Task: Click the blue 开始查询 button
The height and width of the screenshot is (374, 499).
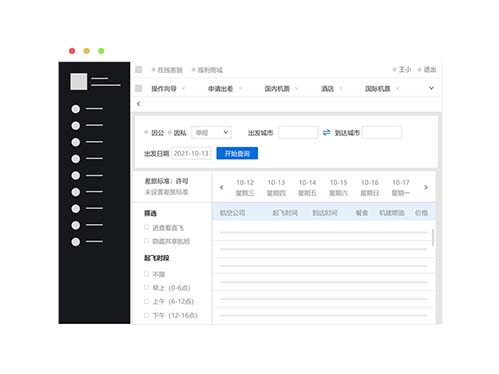Action: 237,153
